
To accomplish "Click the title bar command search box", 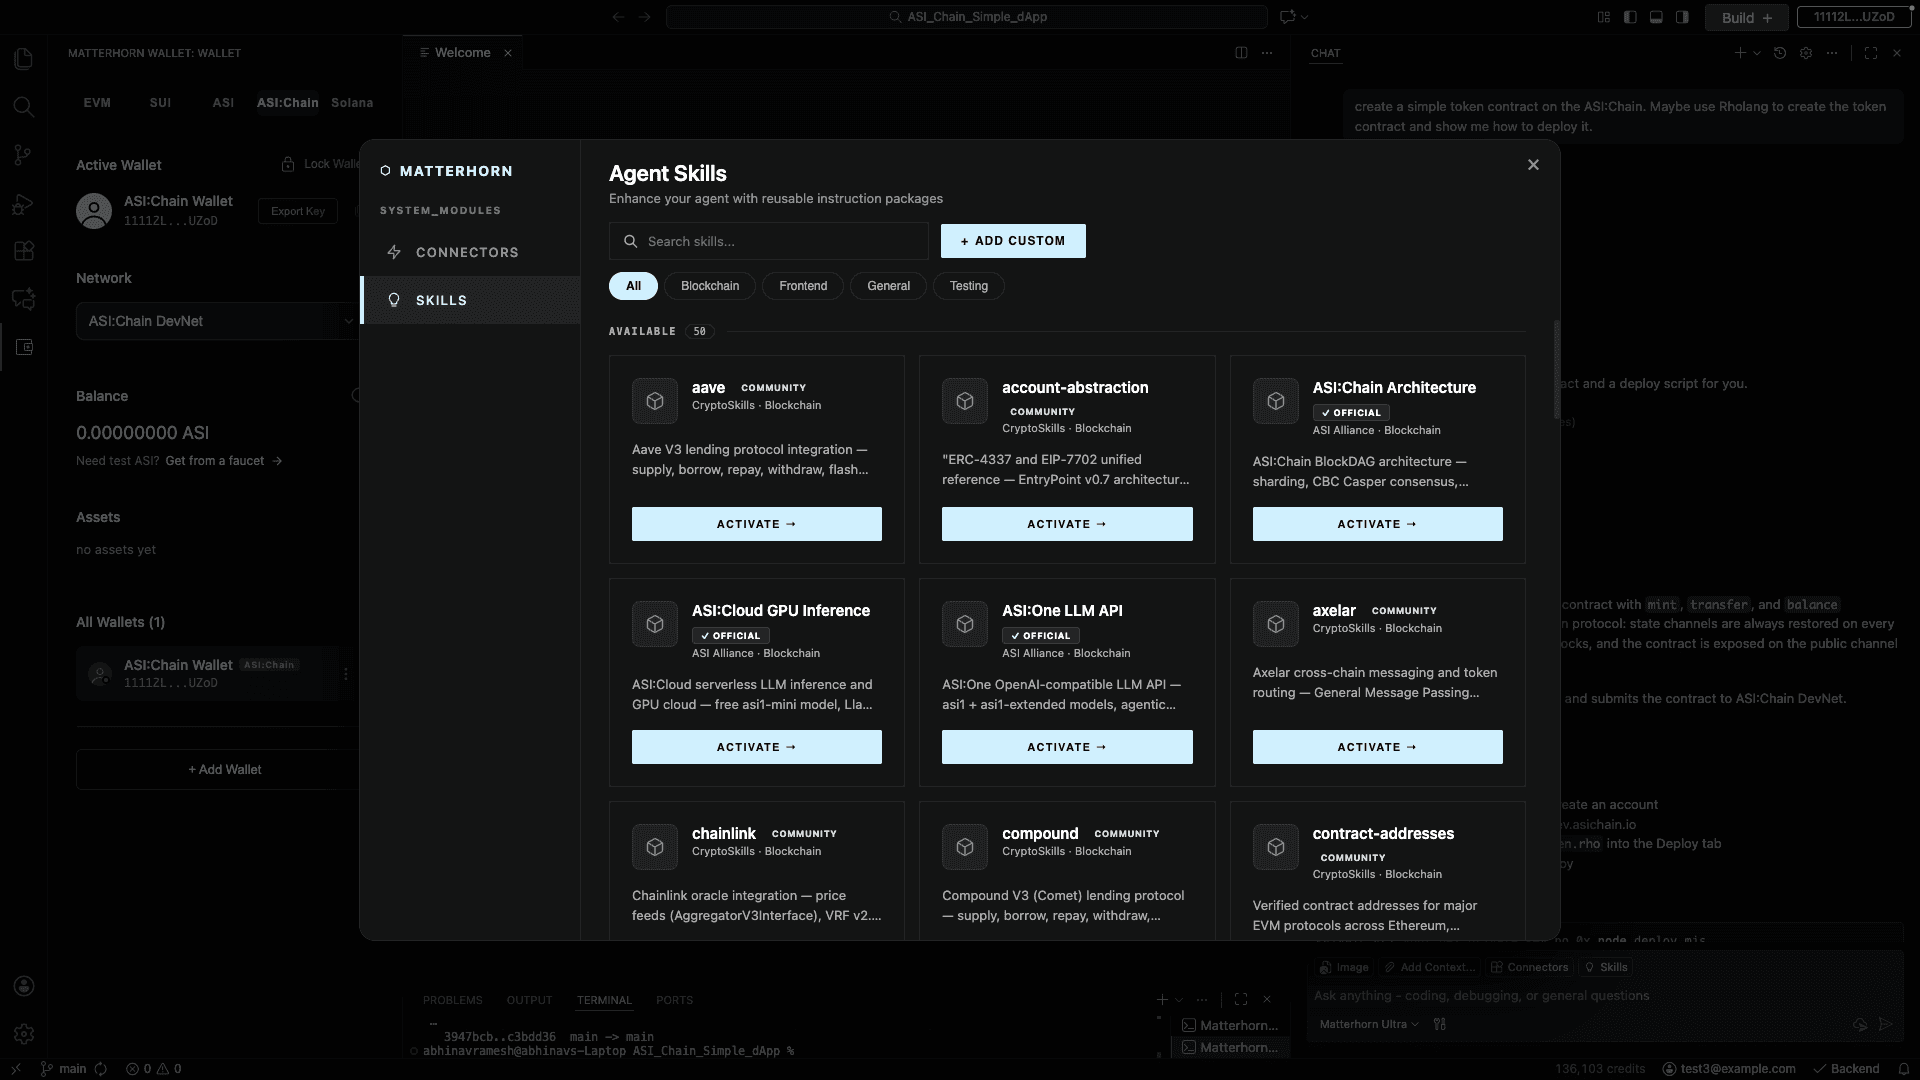I will click(967, 17).
